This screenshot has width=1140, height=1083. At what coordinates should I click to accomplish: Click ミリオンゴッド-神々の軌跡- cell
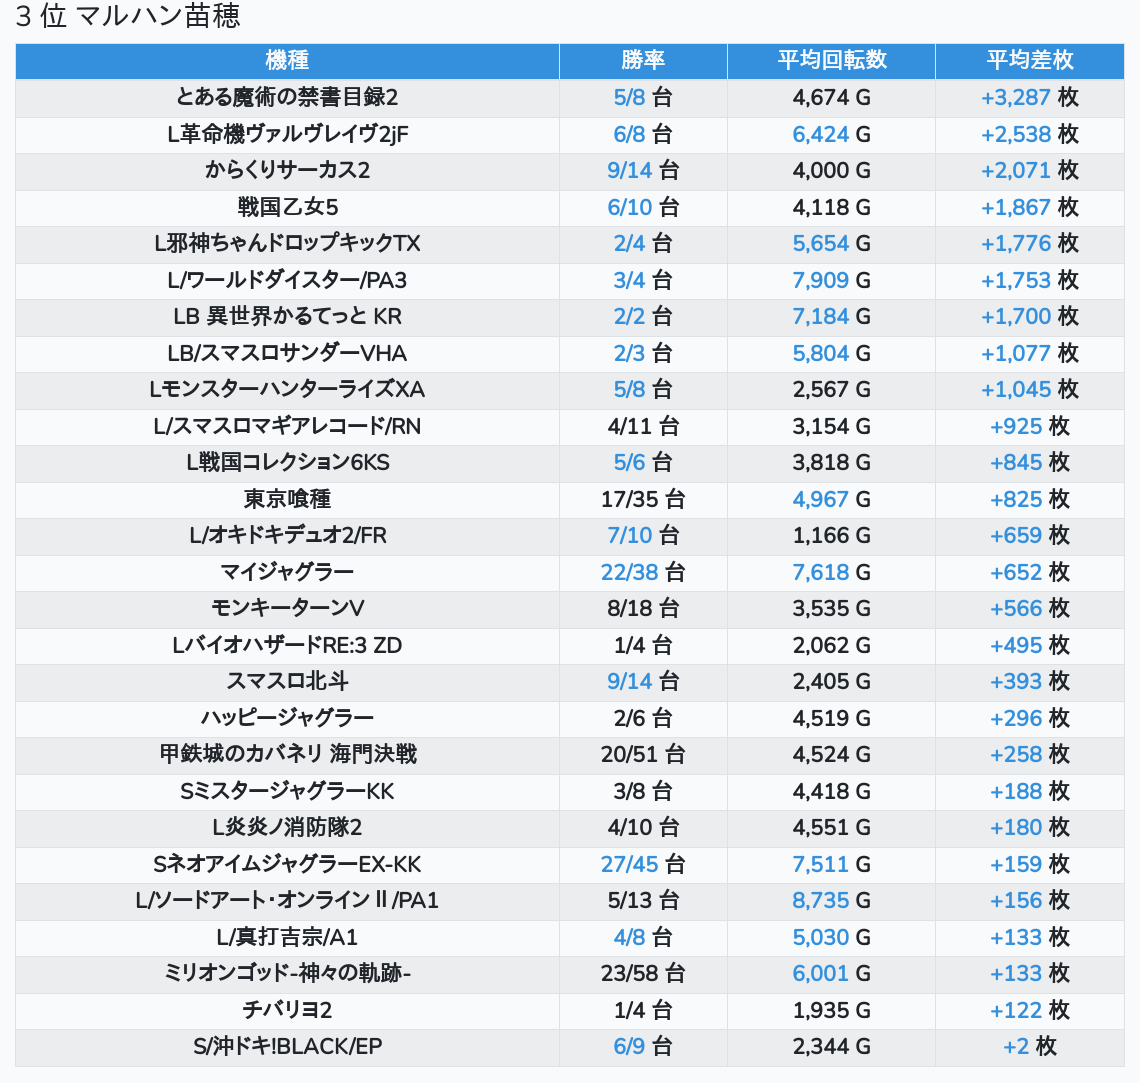point(287,974)
